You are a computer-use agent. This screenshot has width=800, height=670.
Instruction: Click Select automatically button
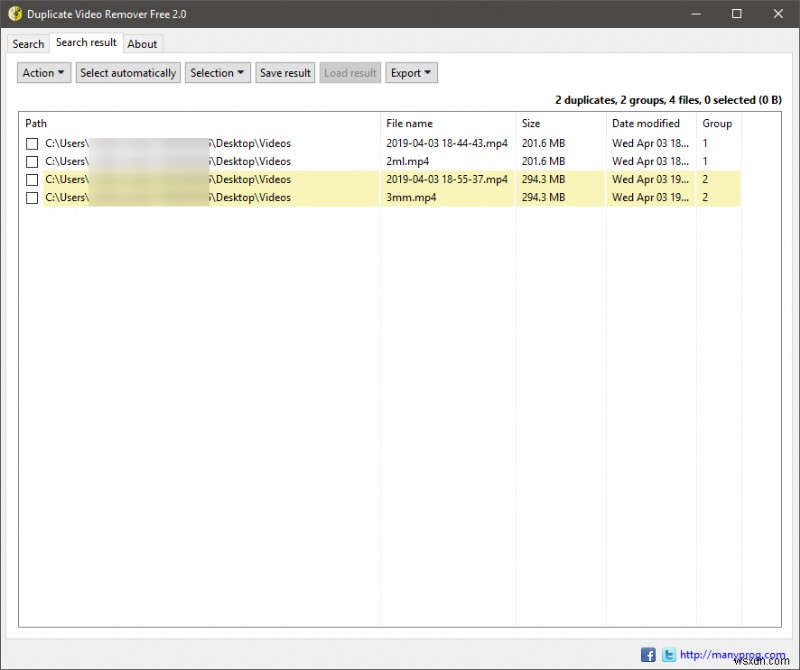click(x=128, y=73)
